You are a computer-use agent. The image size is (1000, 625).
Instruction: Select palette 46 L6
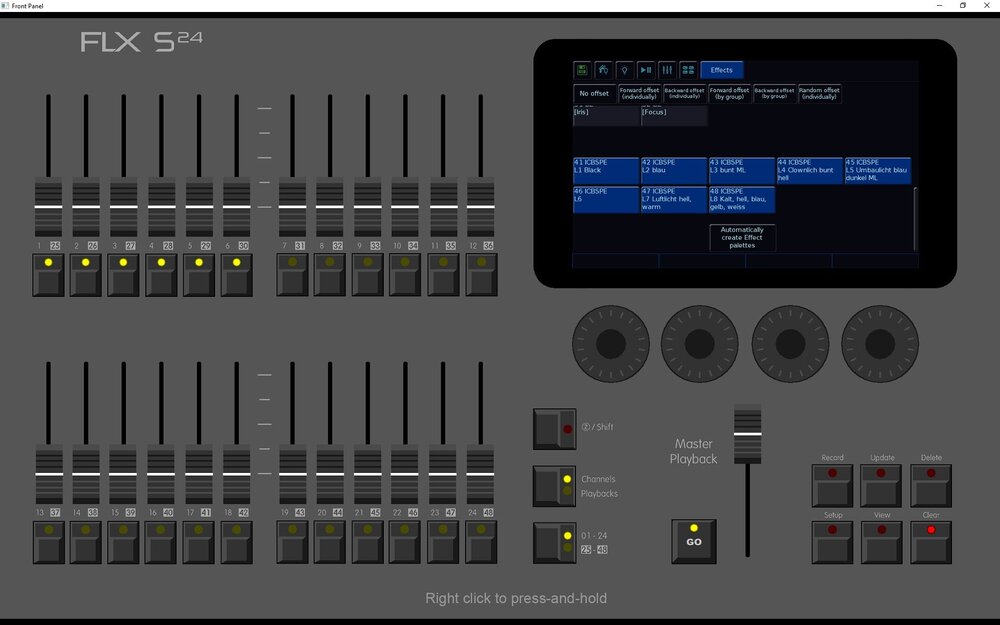point(606,200)
